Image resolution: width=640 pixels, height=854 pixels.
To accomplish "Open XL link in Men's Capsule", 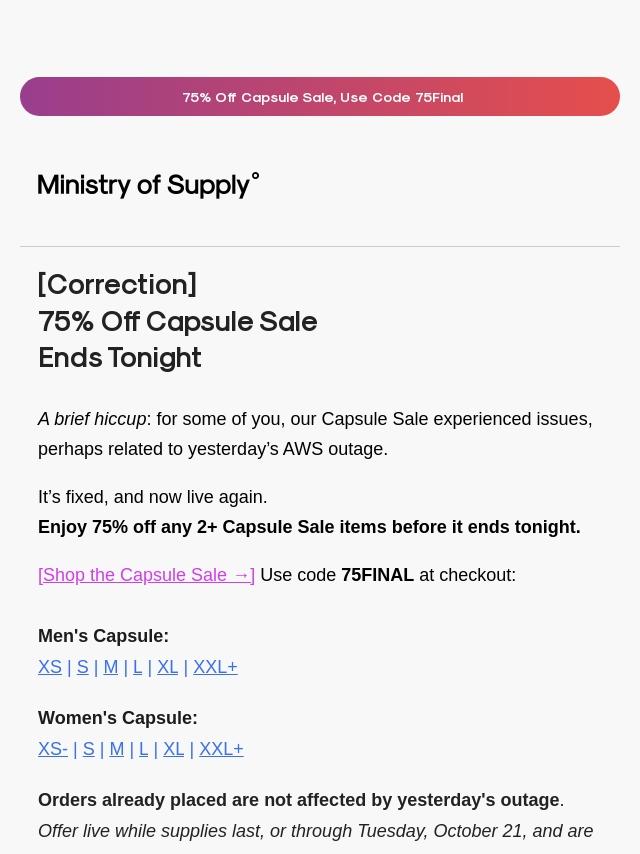I will 167,667.
